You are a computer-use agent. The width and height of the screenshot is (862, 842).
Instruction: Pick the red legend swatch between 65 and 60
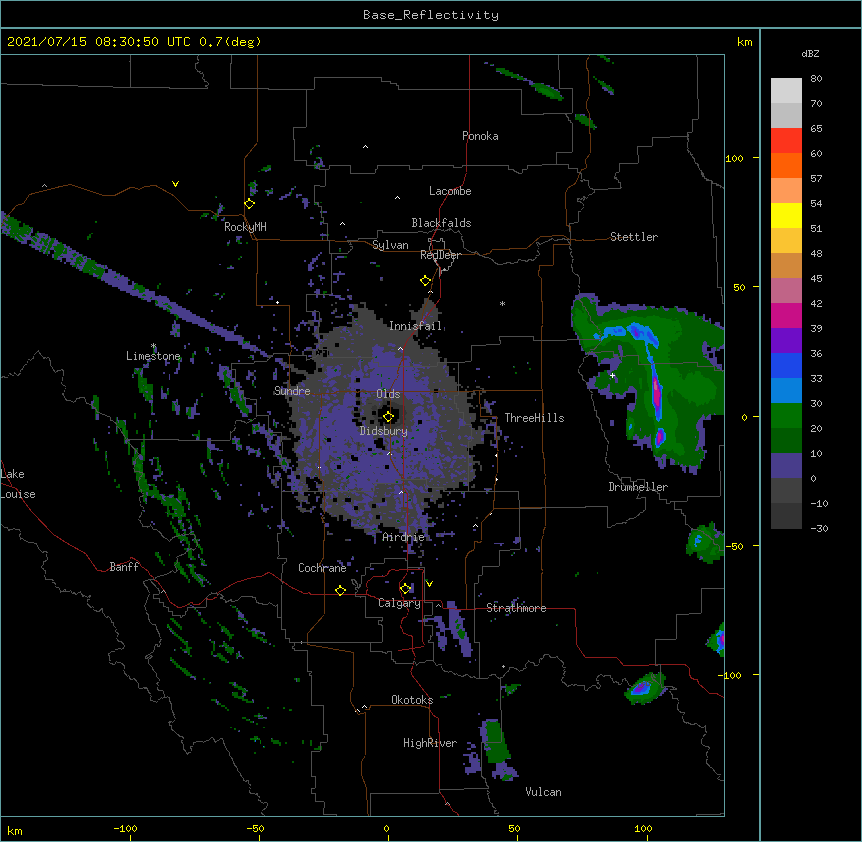click(786, 141)
